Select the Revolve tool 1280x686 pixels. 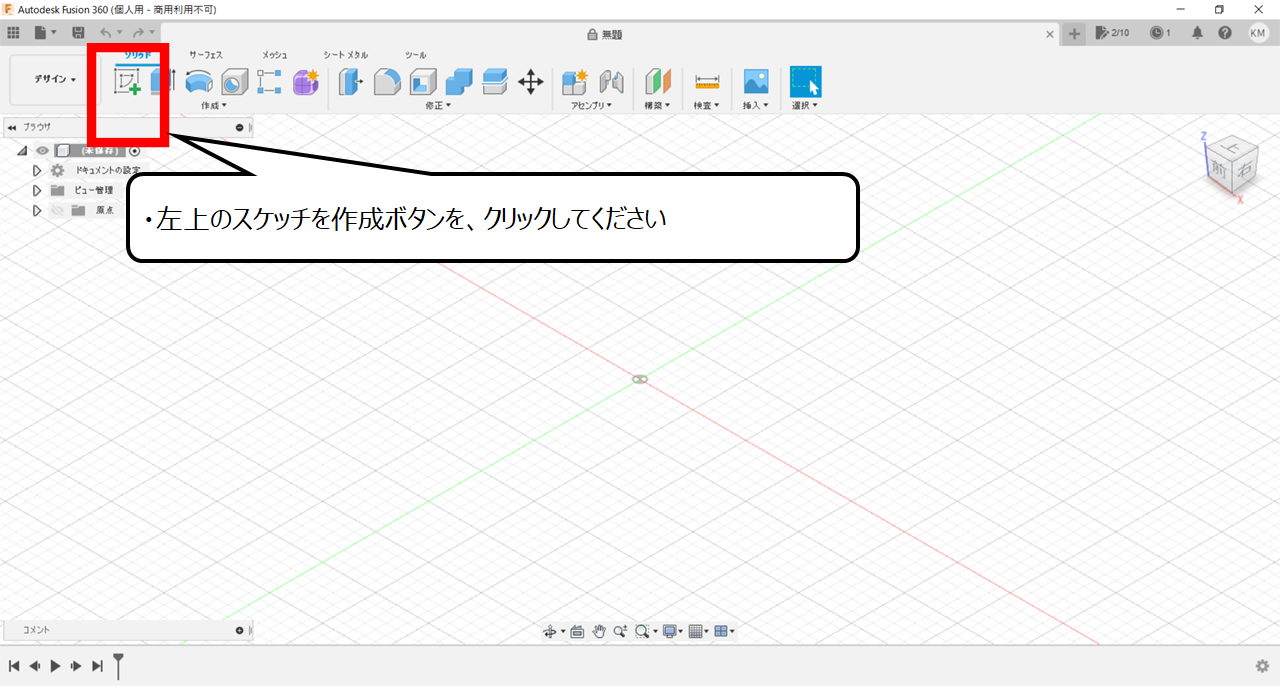click(199, 82)
